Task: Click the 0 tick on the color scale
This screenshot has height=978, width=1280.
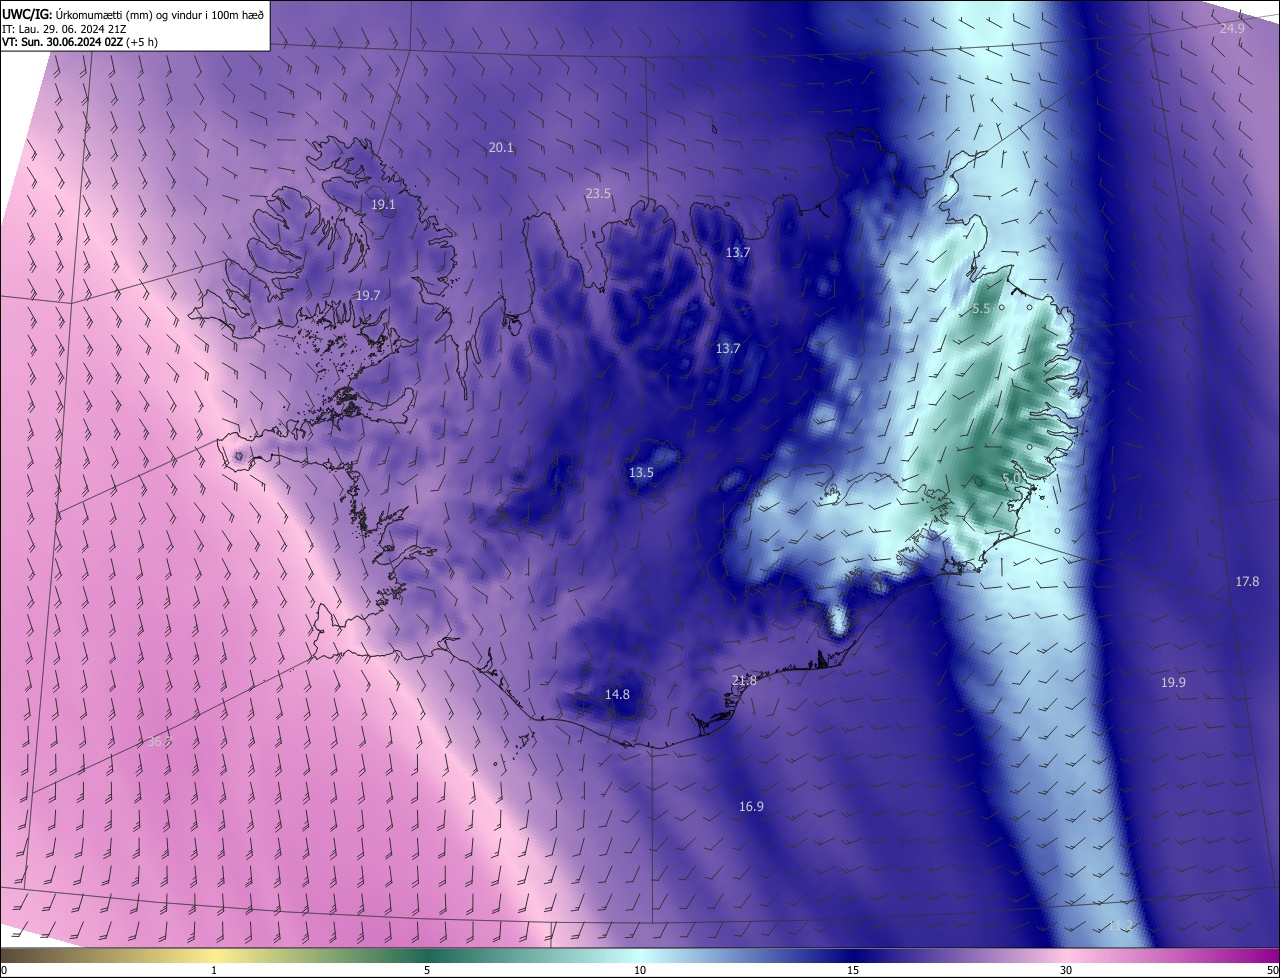Action: point(4,971)
